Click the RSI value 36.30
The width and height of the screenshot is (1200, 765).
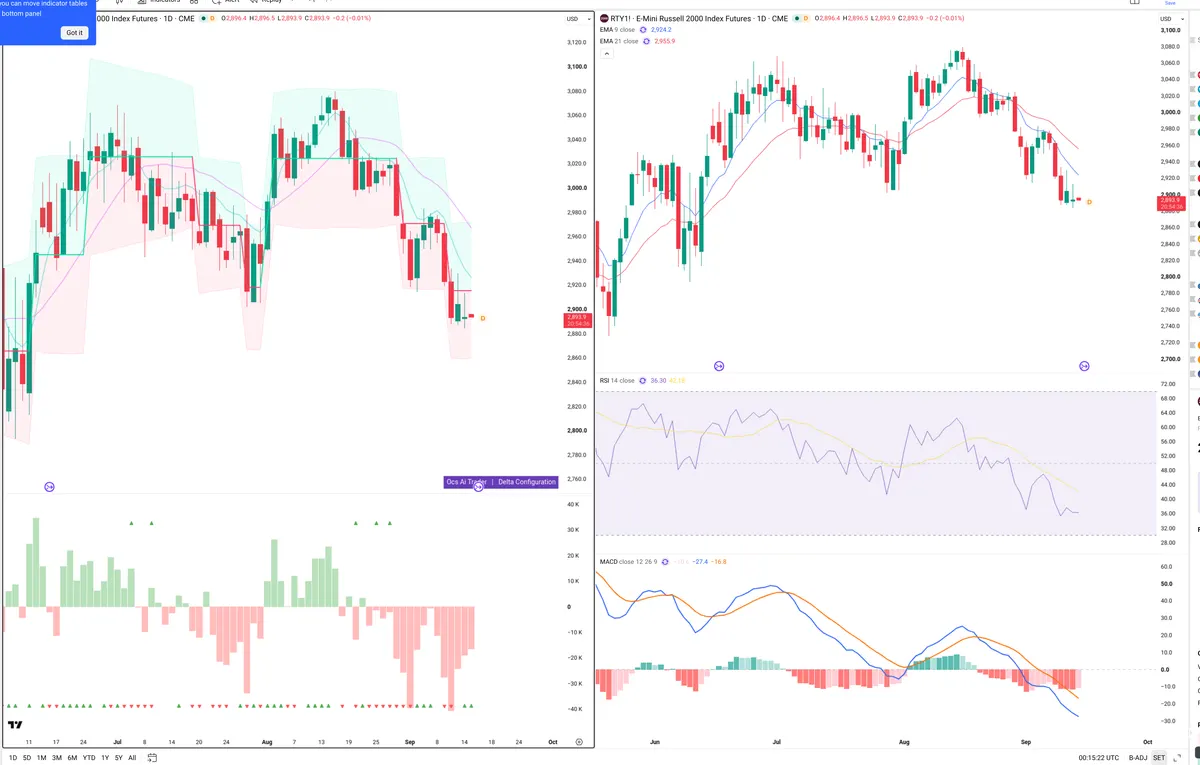coord(658,380)
